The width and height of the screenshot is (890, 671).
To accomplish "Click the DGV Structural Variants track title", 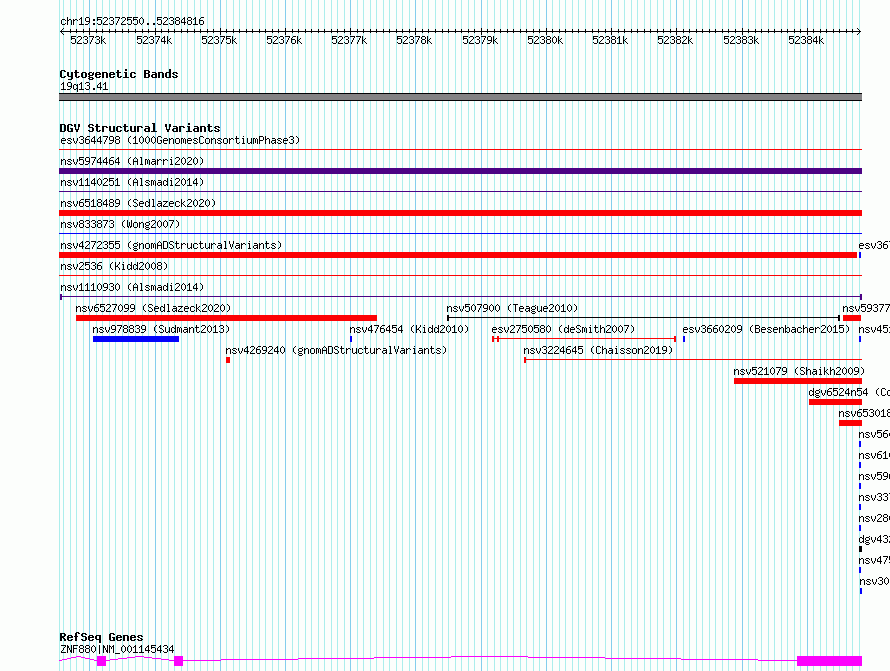I will click(x=140, y=128).
